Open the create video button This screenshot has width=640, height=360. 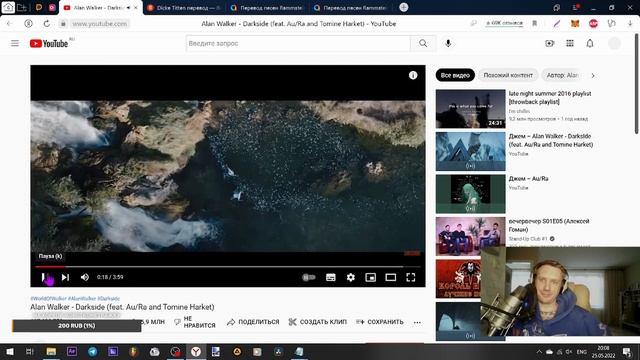click(550, 43)
